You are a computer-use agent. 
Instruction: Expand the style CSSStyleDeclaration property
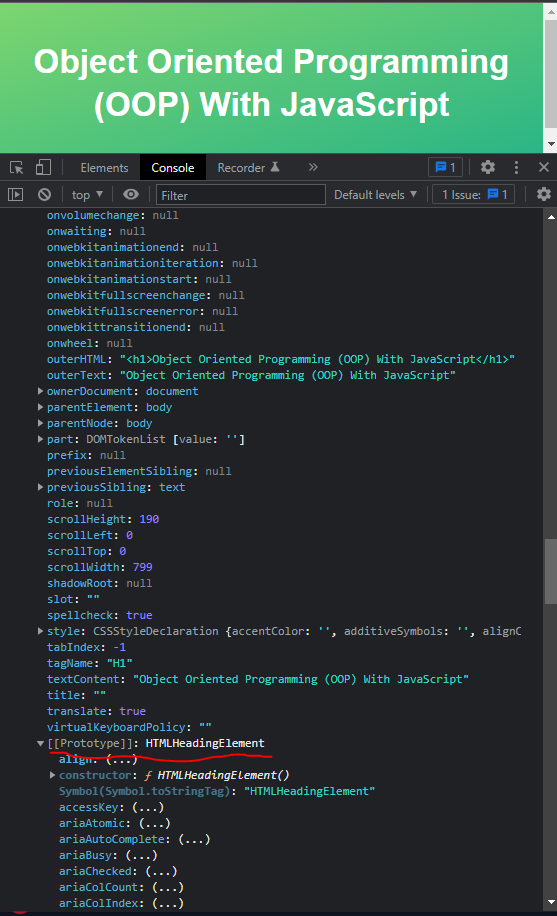coord(40,631)
